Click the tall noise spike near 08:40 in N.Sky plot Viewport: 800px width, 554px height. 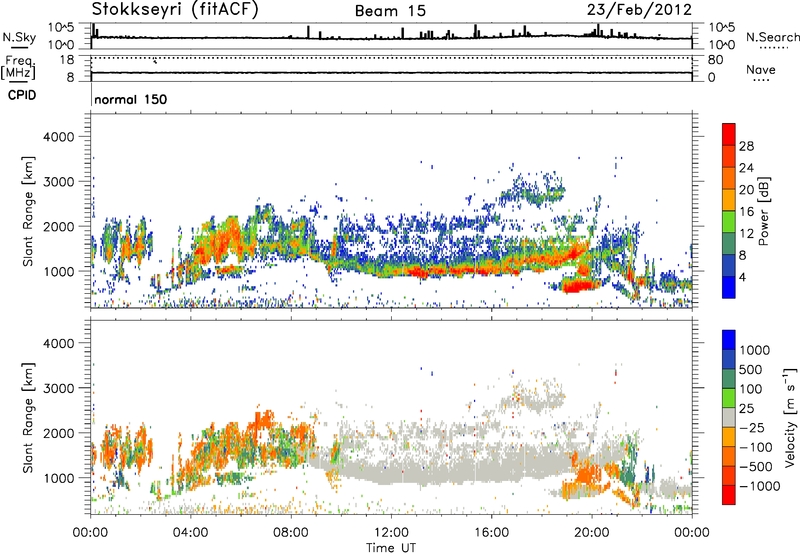click(x=308, y=32)
